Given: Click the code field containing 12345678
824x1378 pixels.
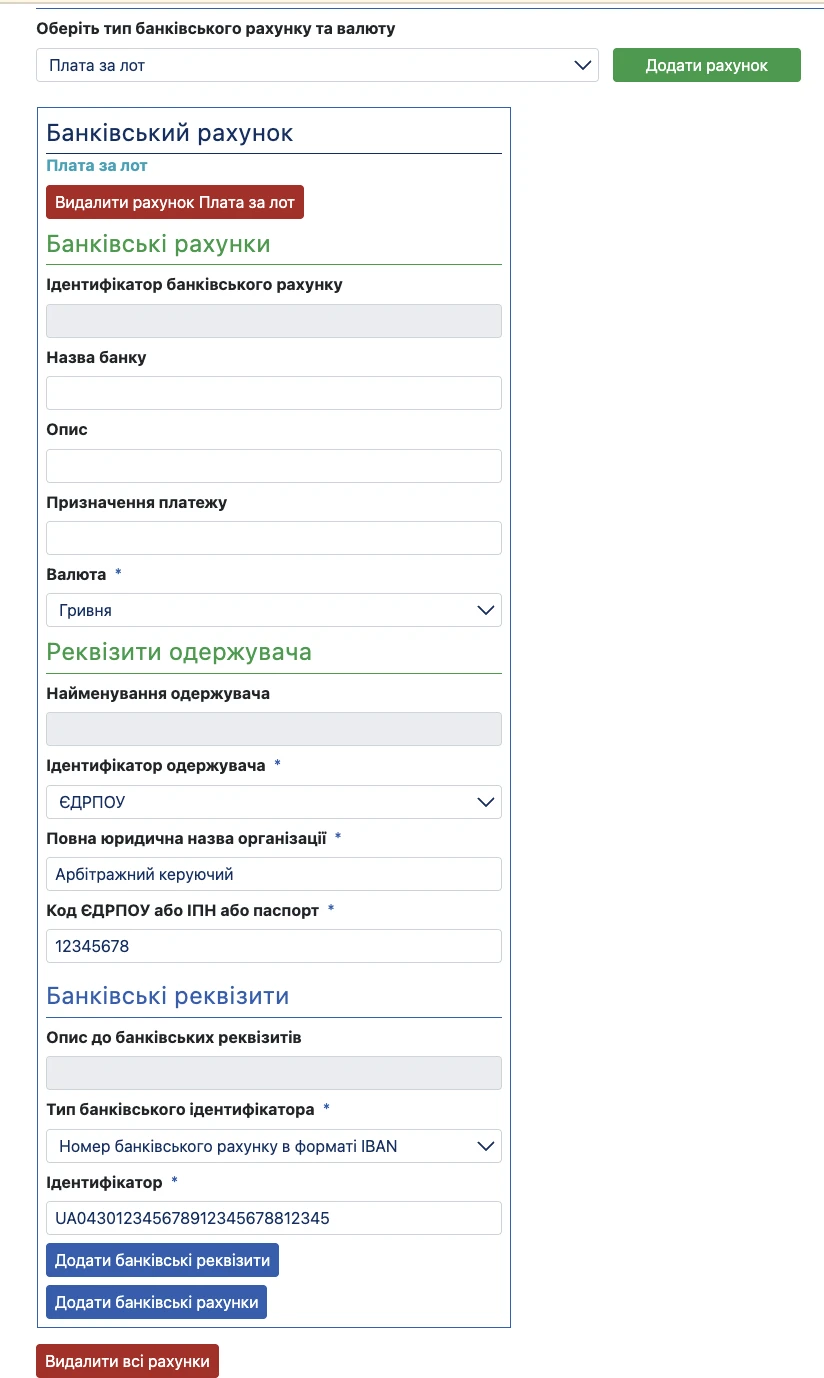Looking at the screenshot, I should (x=274, y=946).
